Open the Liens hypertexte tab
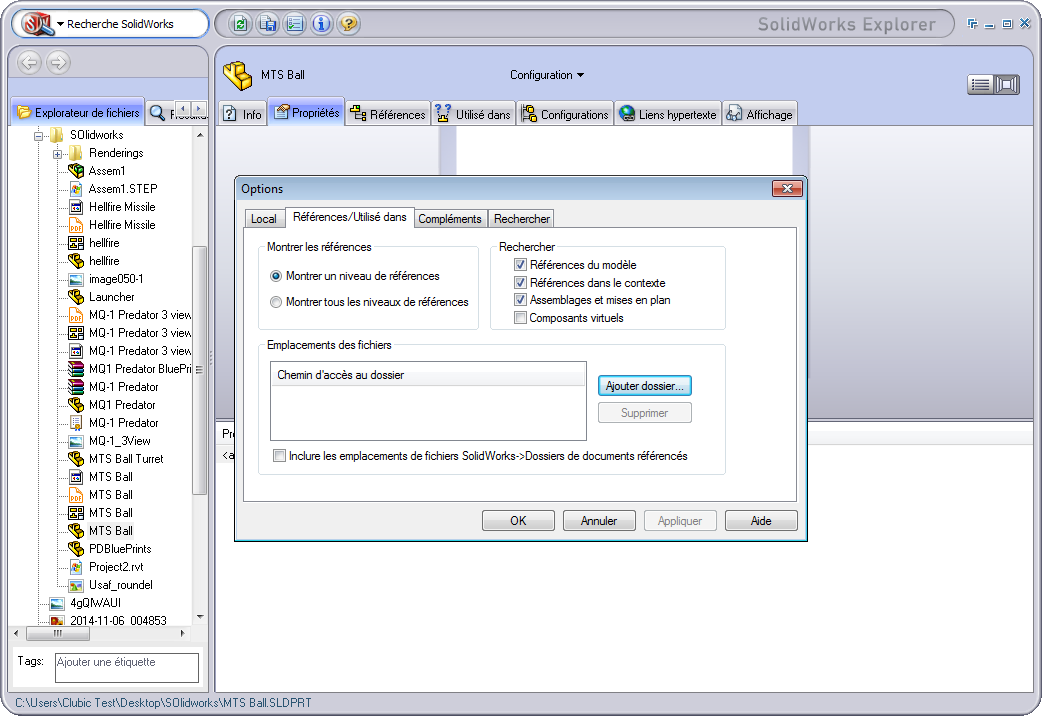The height and width of the screenshot is (716, 1042). (668, 114)
